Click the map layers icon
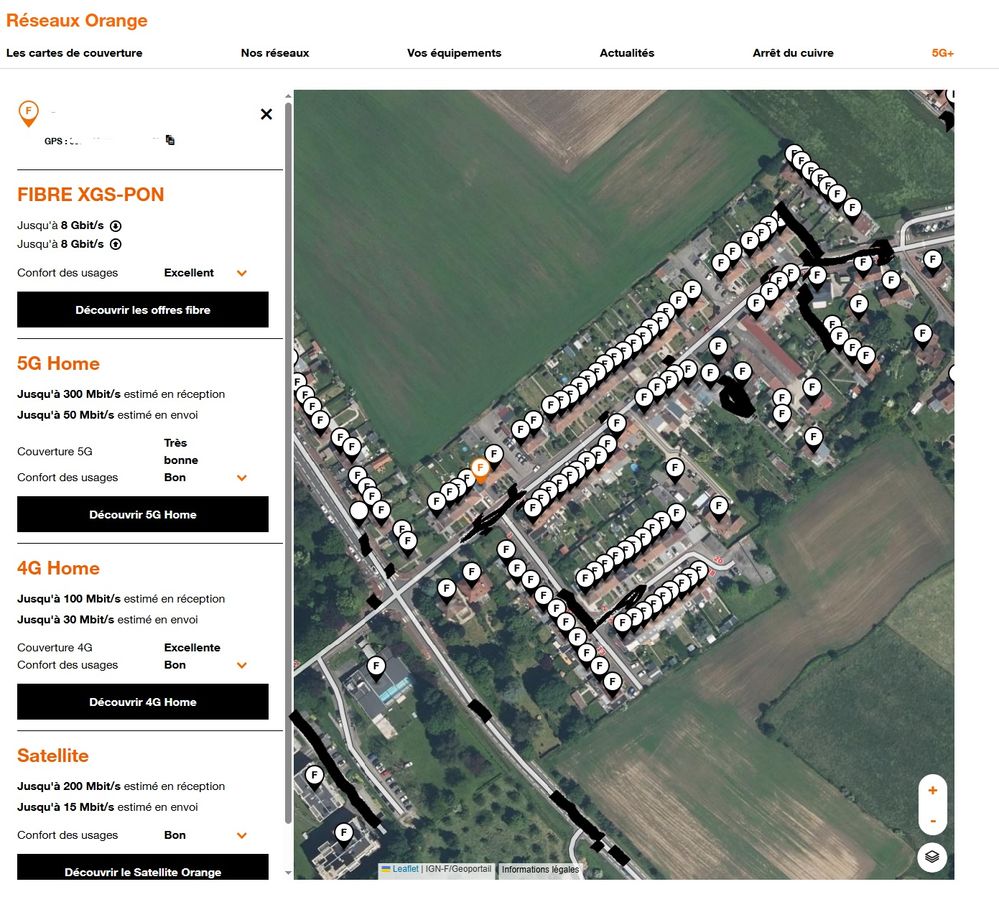 point(931,857)
